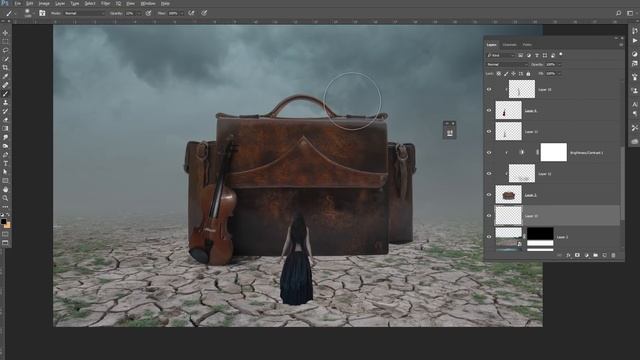Switch to the Channels tab

[509, 44]
